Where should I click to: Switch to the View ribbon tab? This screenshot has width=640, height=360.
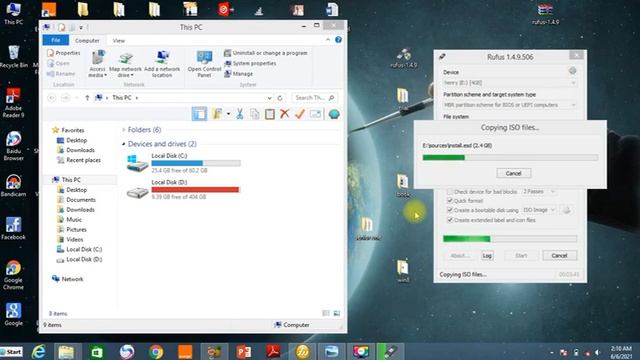[119, 40]
